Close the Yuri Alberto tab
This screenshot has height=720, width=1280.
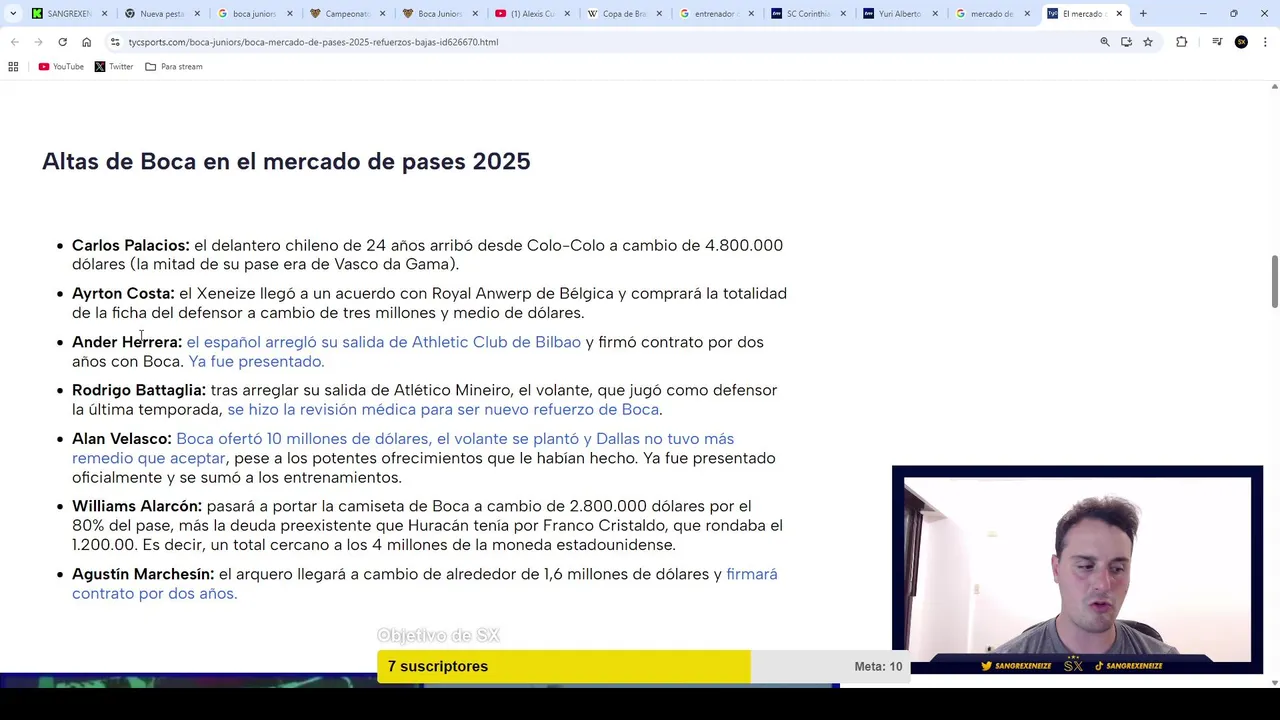pyautogui.click(x=936, y=14)
